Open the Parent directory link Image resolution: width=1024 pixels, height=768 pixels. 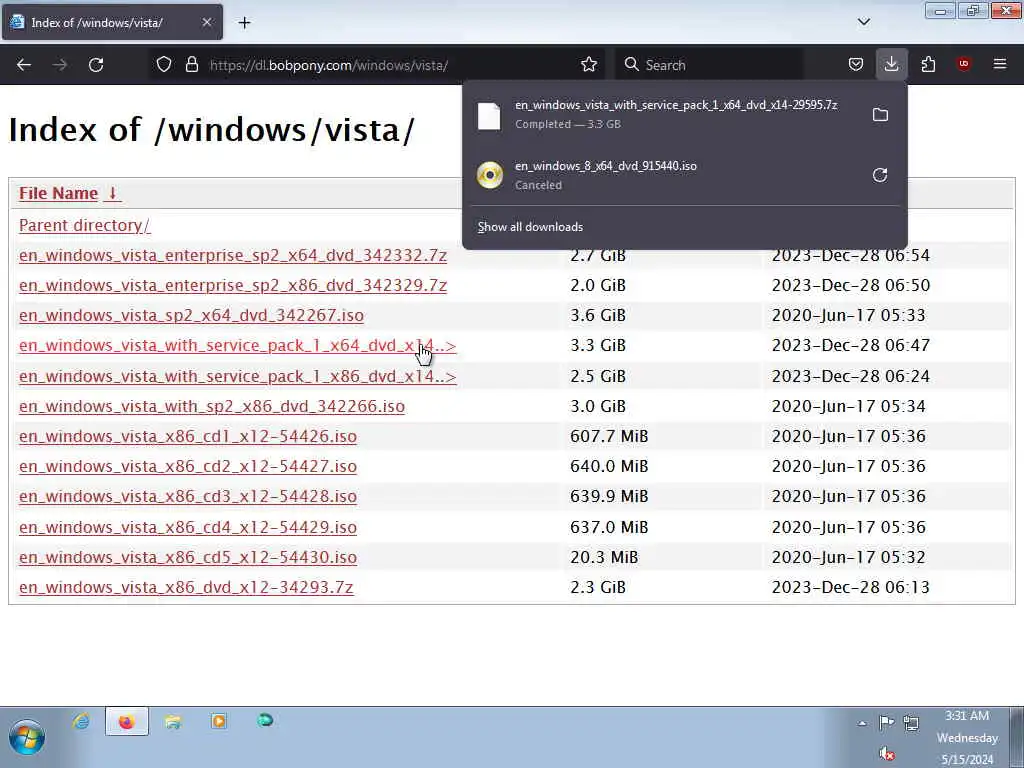click(x=84, y=225)
